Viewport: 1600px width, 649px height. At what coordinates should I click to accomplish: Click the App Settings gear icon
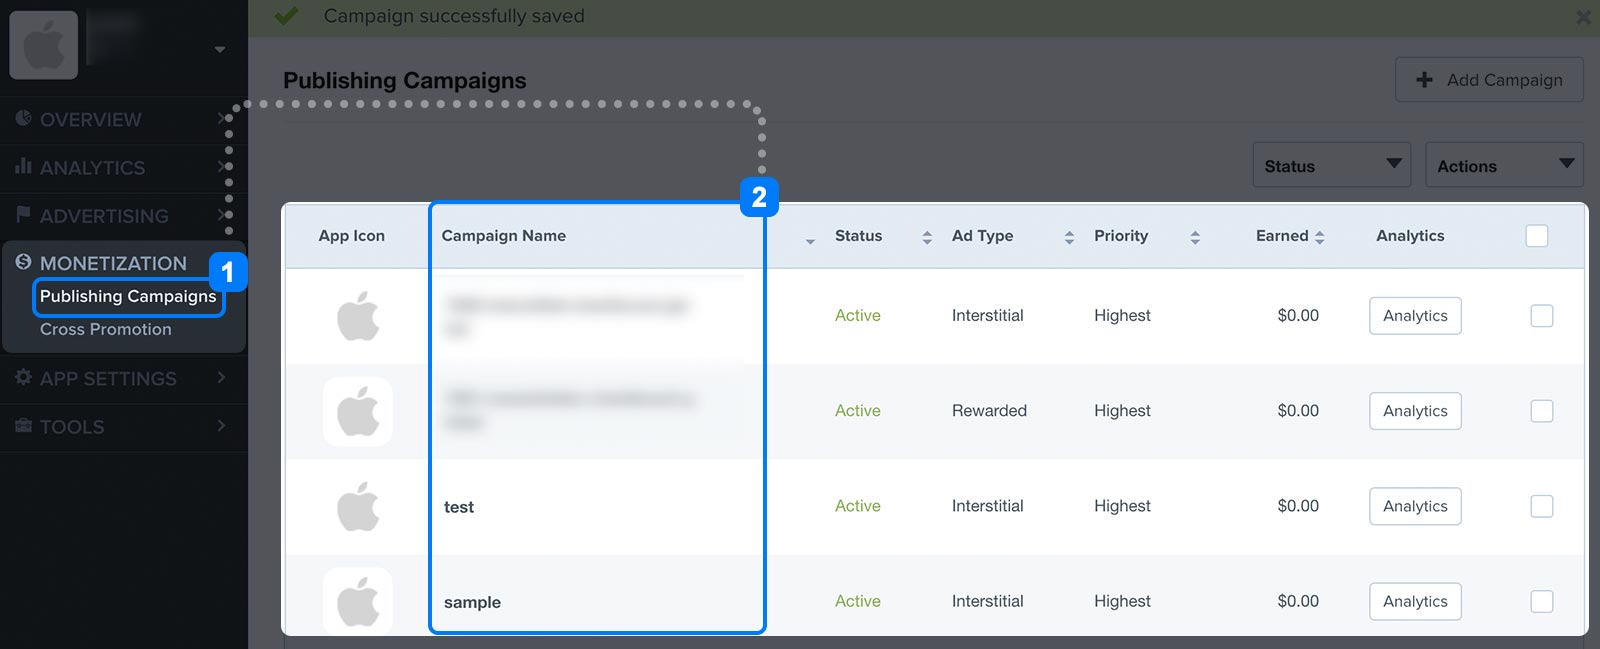click(x=23, y=377)
